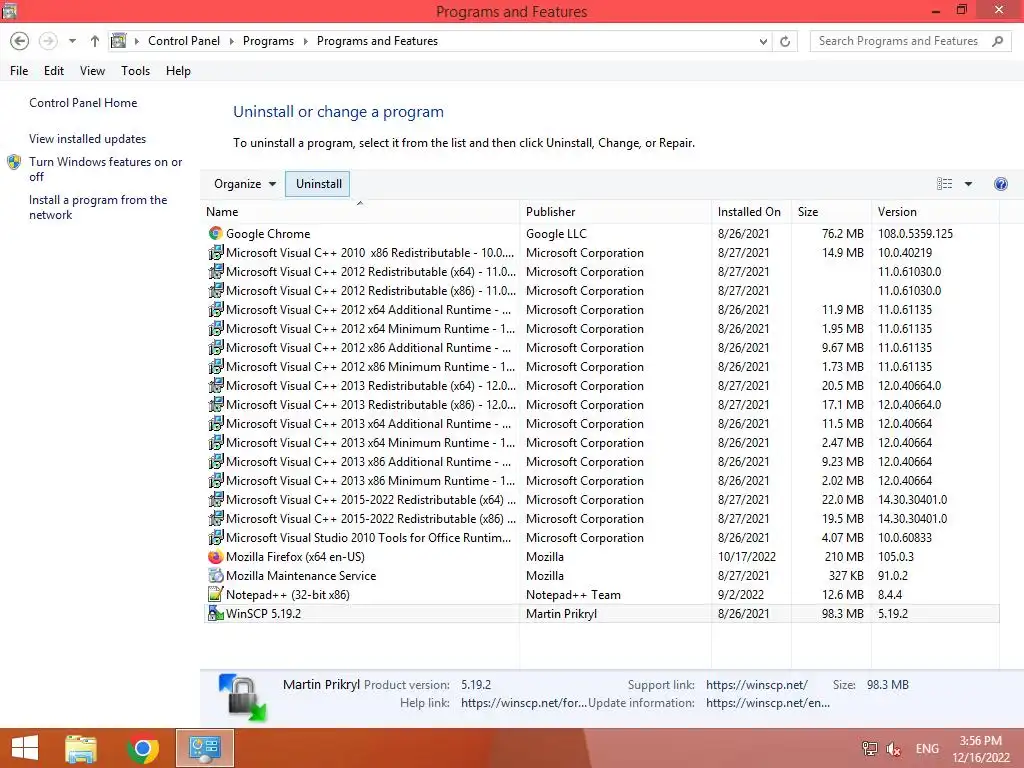Open the Help menu
Screen dimensions: 1024x768
(x=178, y=71)
